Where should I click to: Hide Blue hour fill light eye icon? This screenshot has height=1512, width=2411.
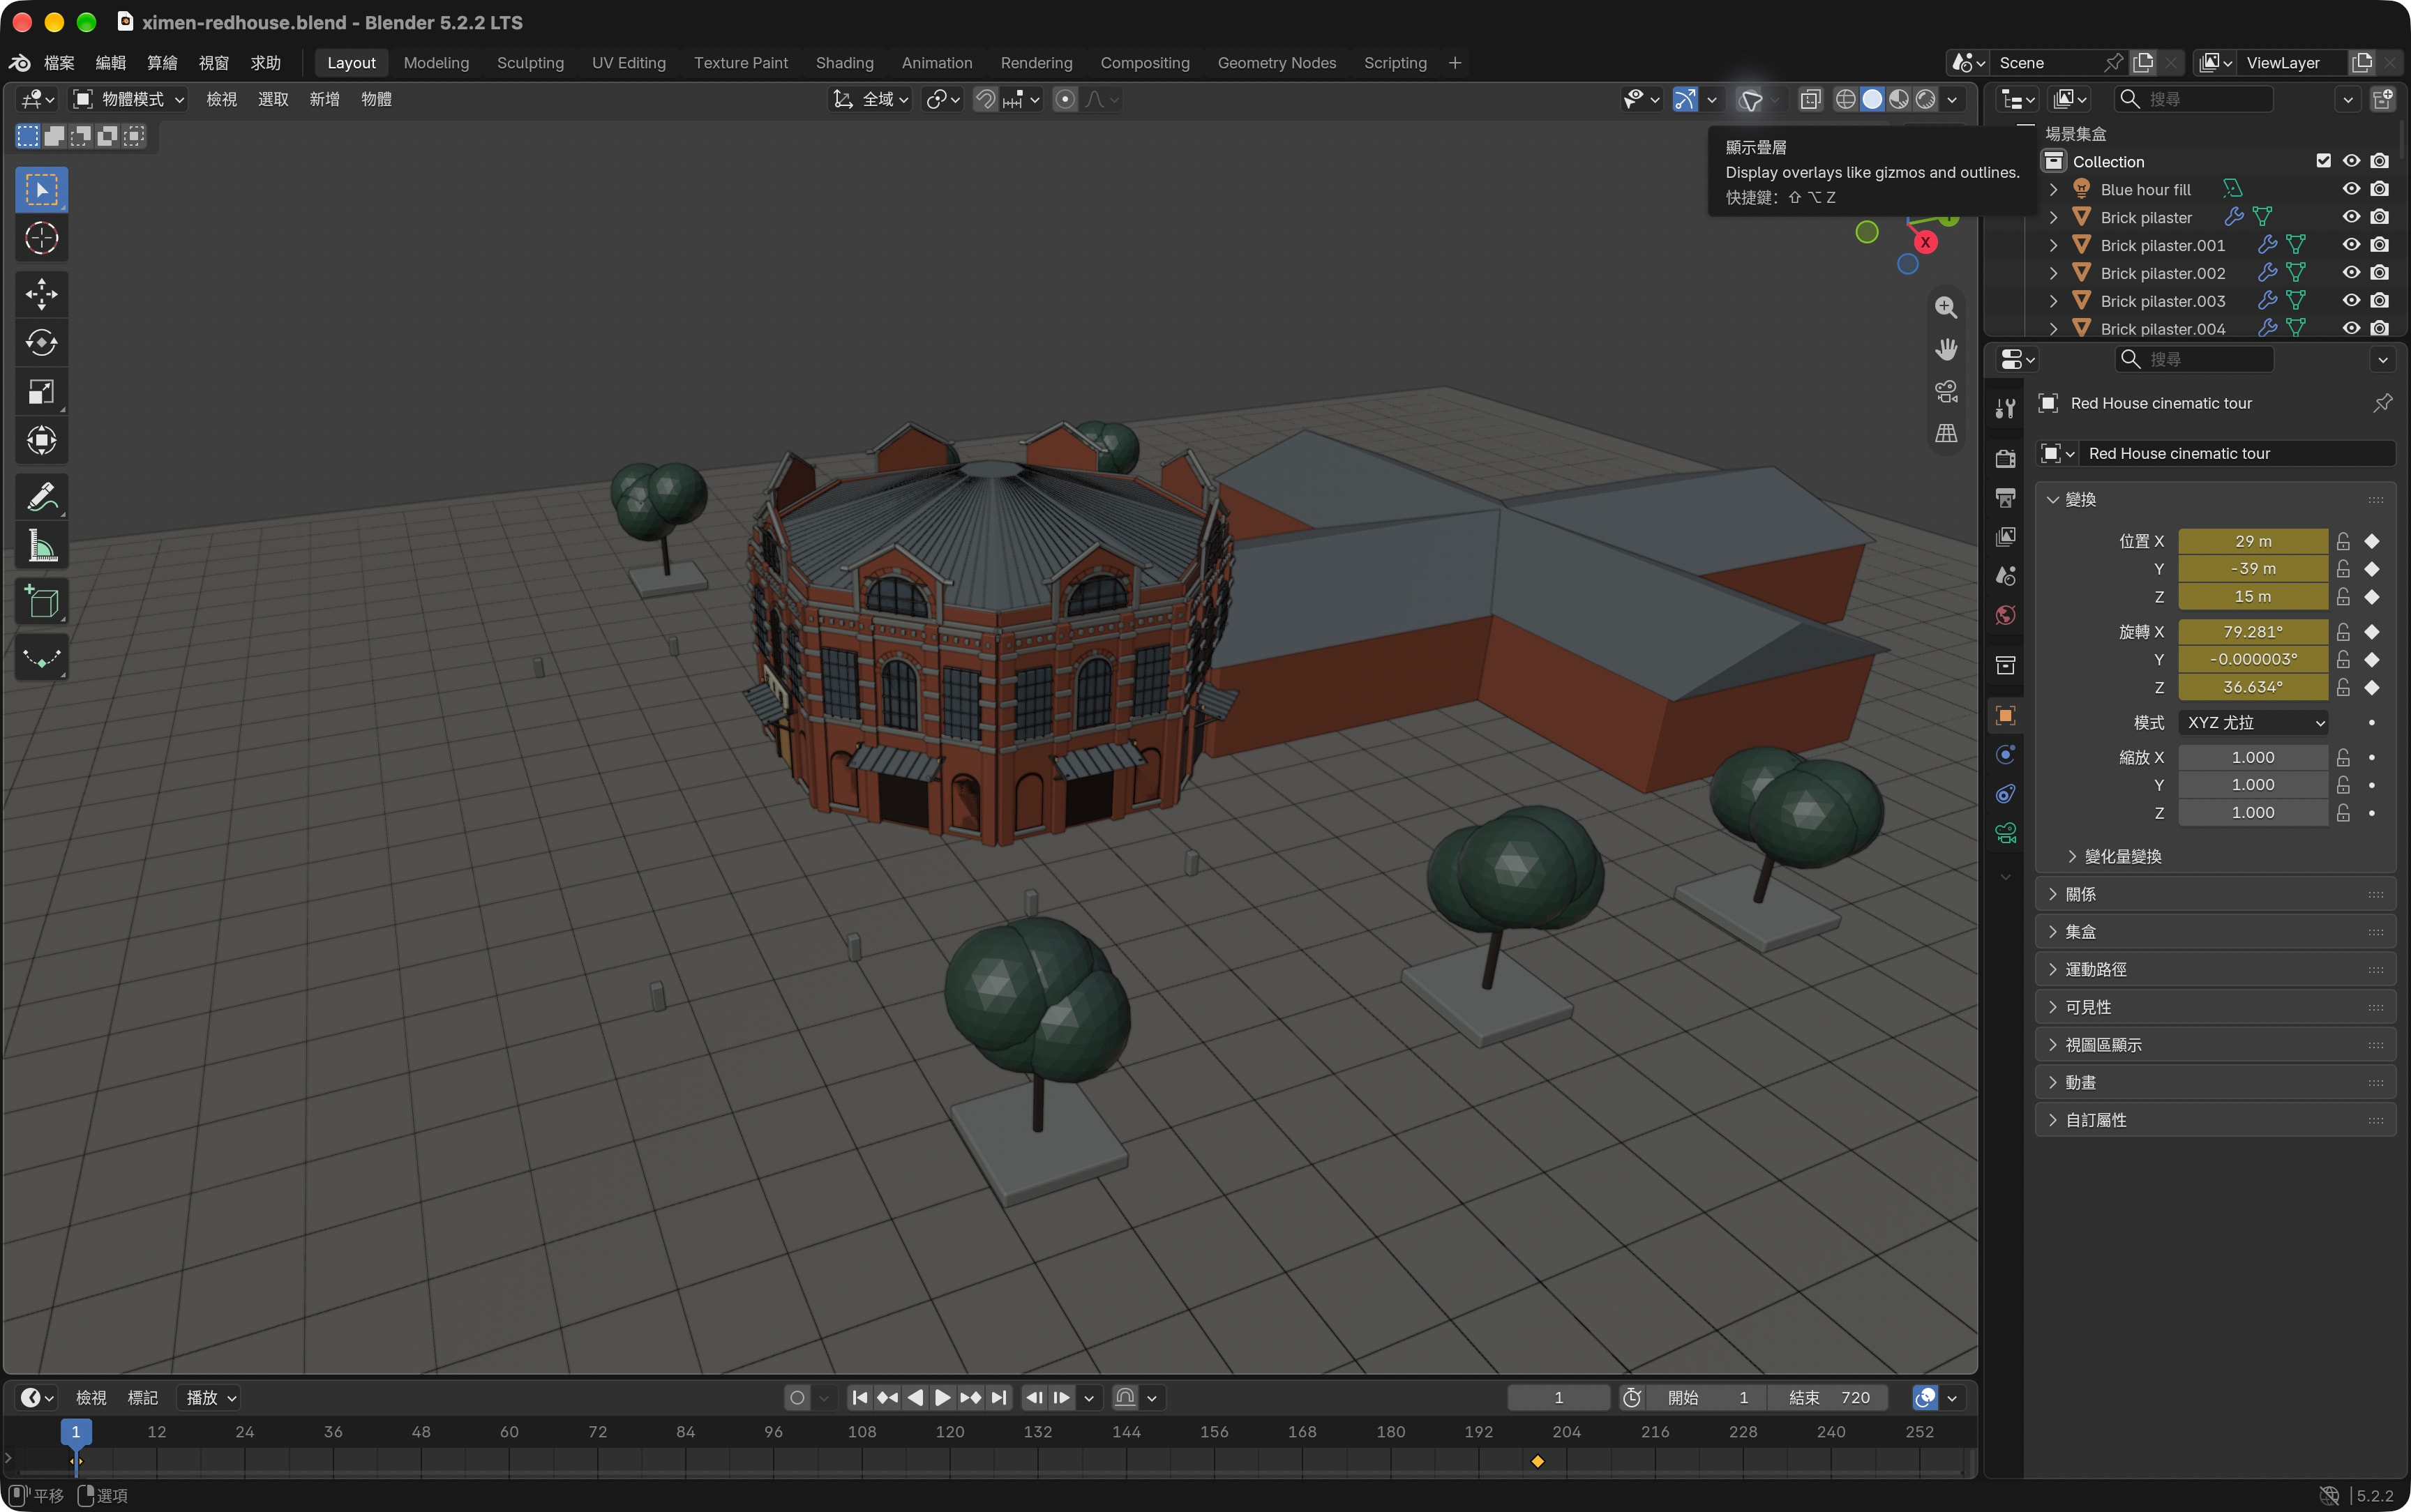tap(2351, 189)
